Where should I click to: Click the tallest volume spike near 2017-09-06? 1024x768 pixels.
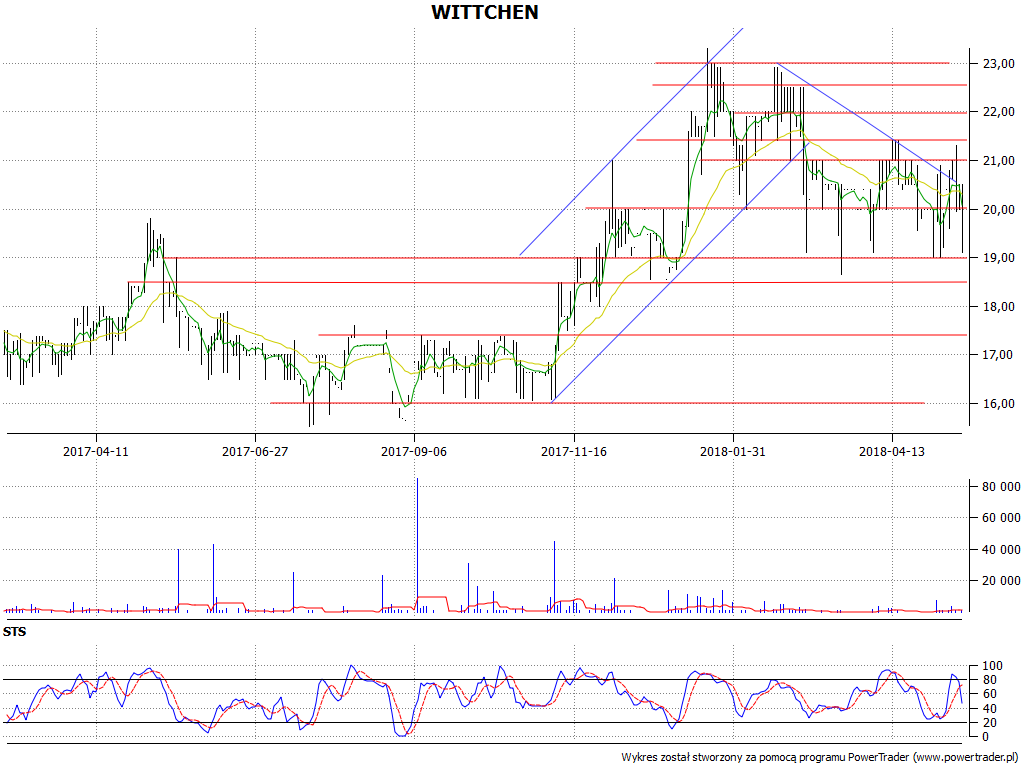tap(417, 545)
